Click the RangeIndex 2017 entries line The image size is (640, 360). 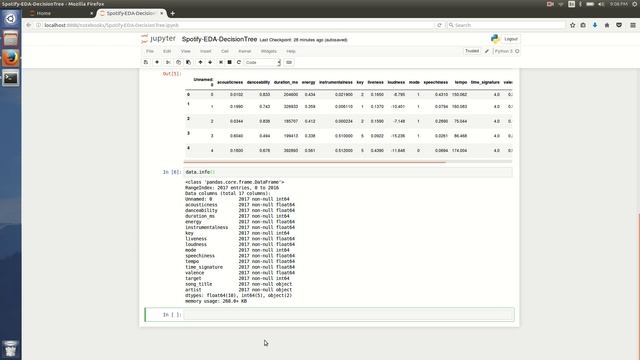click(x=232, y=188)
